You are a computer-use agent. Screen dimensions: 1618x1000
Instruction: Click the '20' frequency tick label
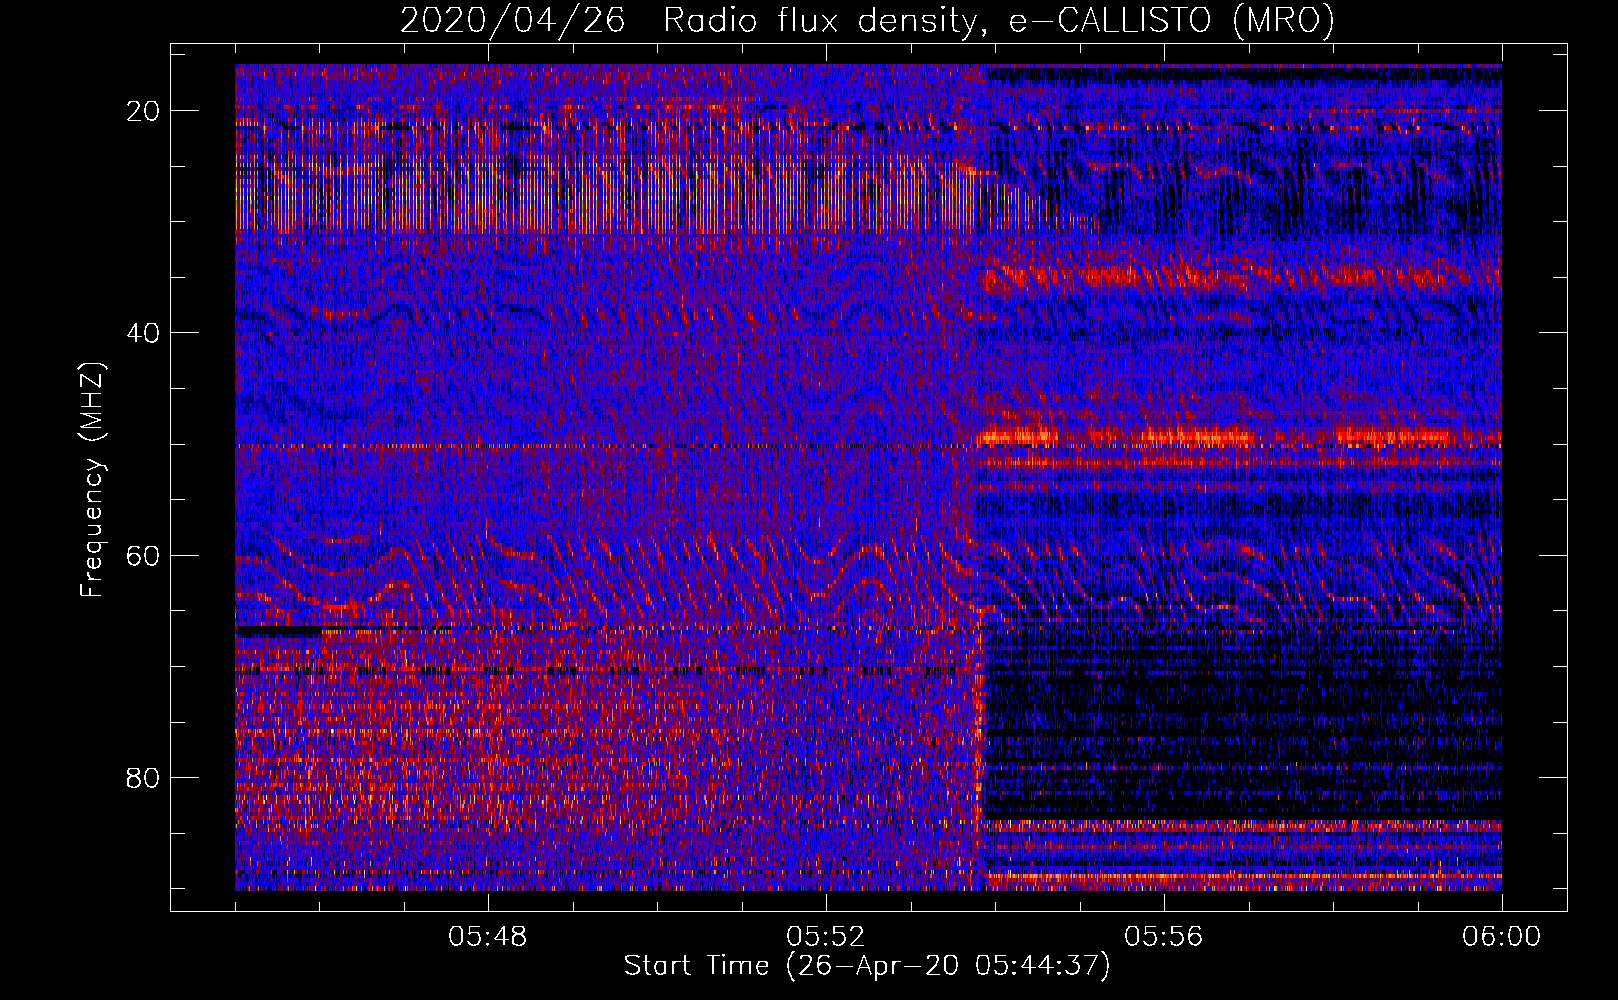point(144,111)
